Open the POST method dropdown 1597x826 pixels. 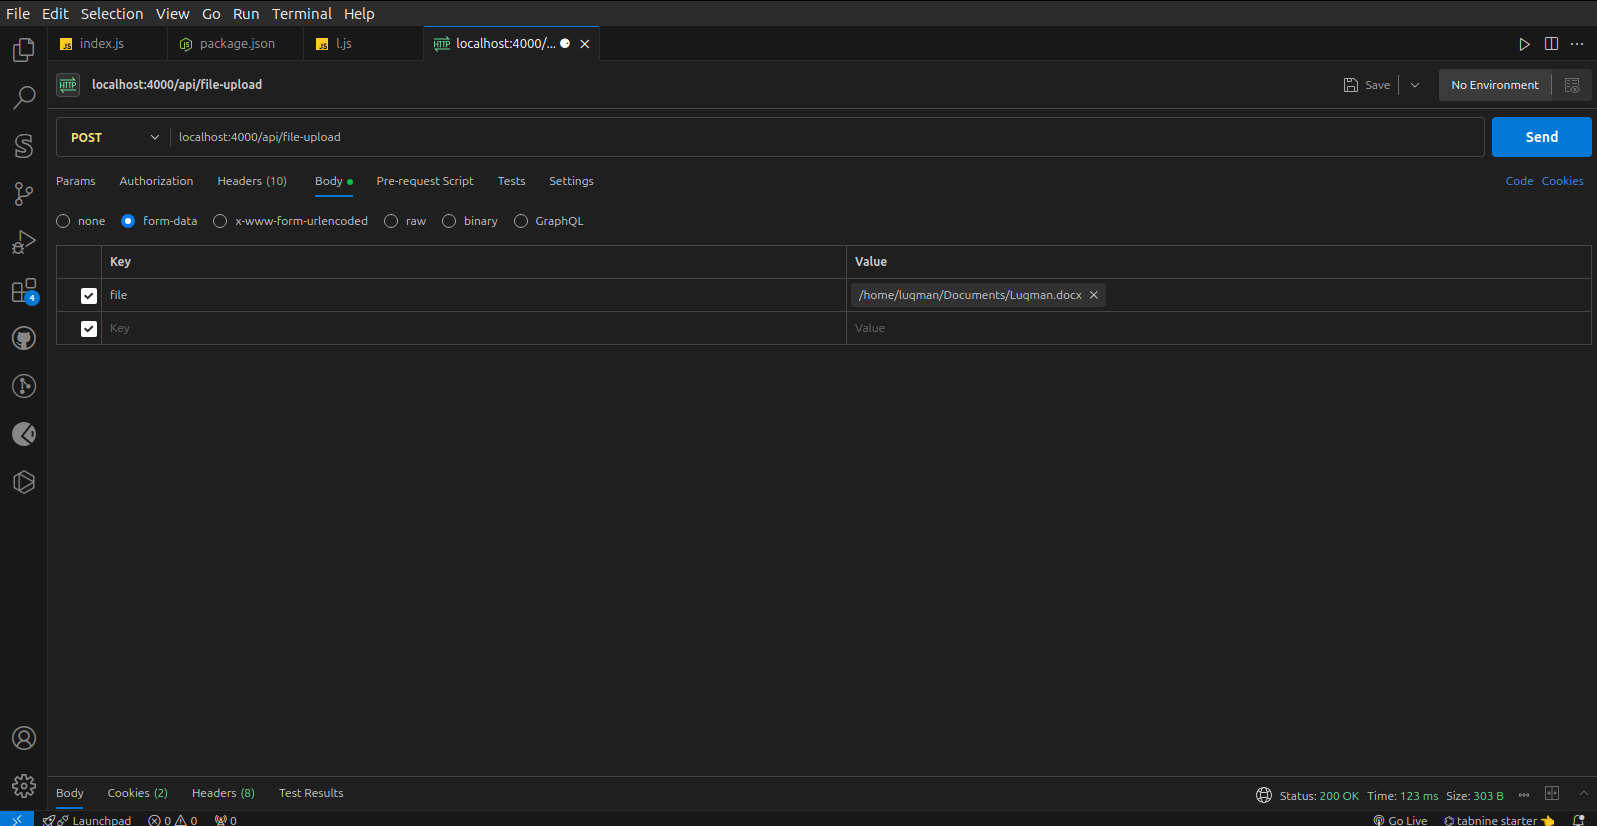(x=114, y=137)
